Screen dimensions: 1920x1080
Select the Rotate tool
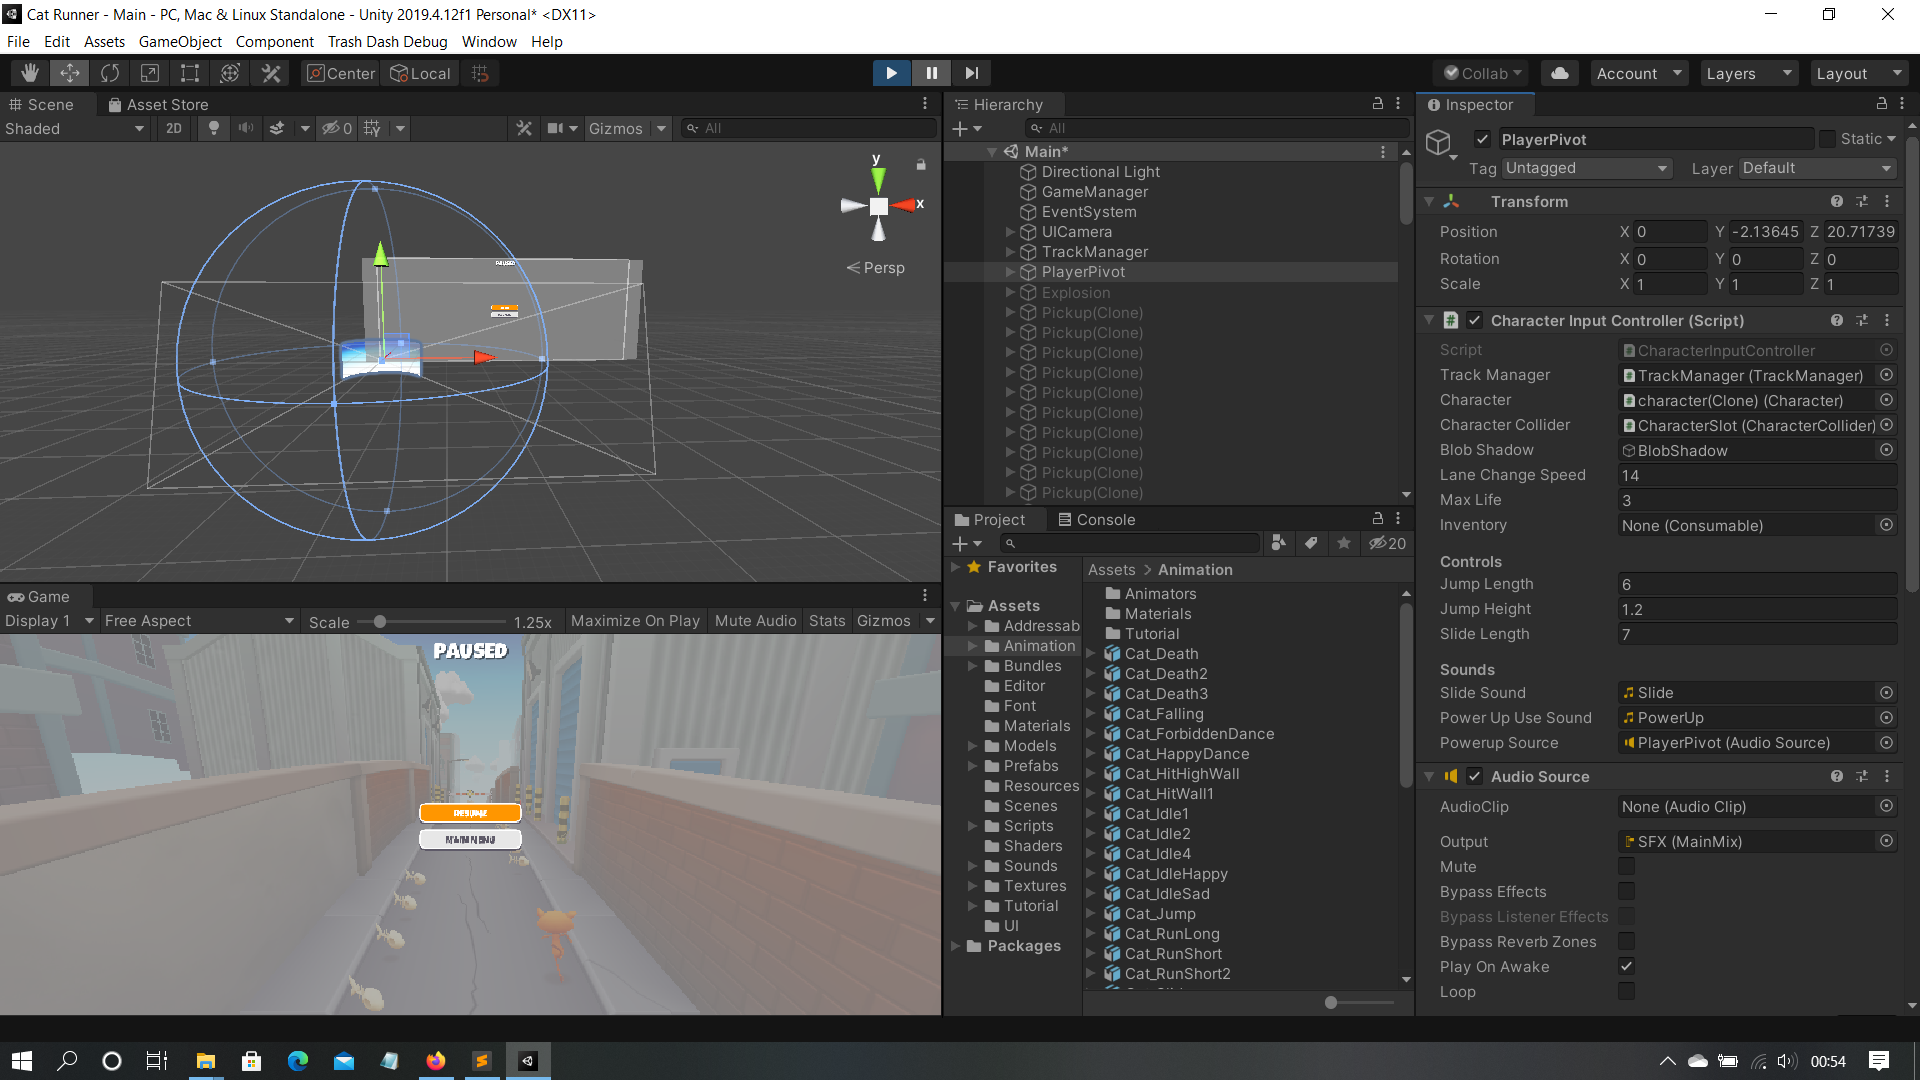coord(110,73)
